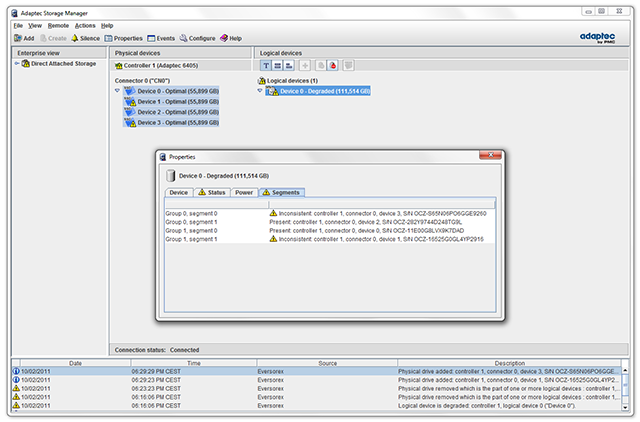Click the Help book toolbar button

[231, 38]
